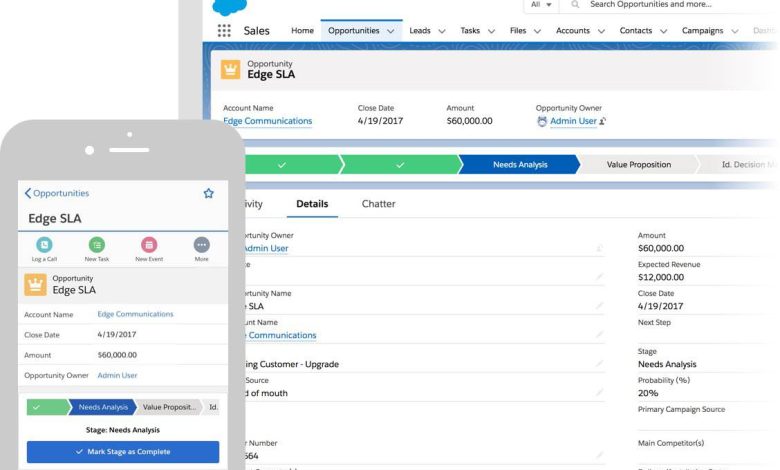Viewport: 780px width, 470px height.
Task: Click the edit pencil beside Customer - Upgrade
Action: click(x=599, y=364)
